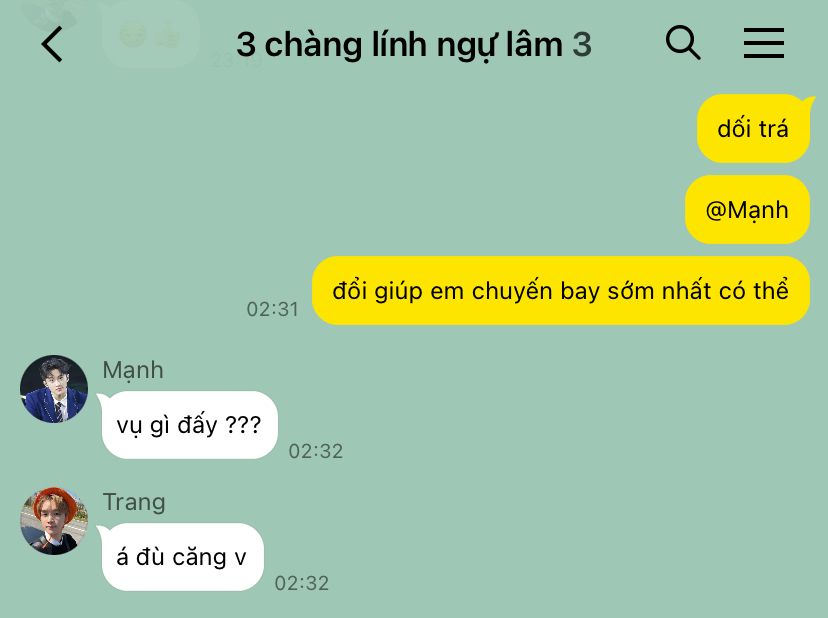
Task: Go back using the back arrow
Action: (52, 44)
